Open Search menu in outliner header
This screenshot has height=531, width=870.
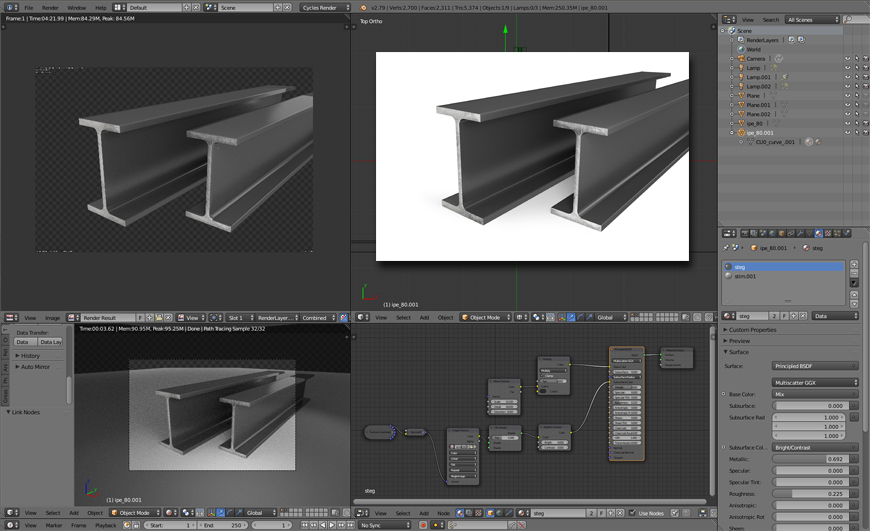pos(771,19)
